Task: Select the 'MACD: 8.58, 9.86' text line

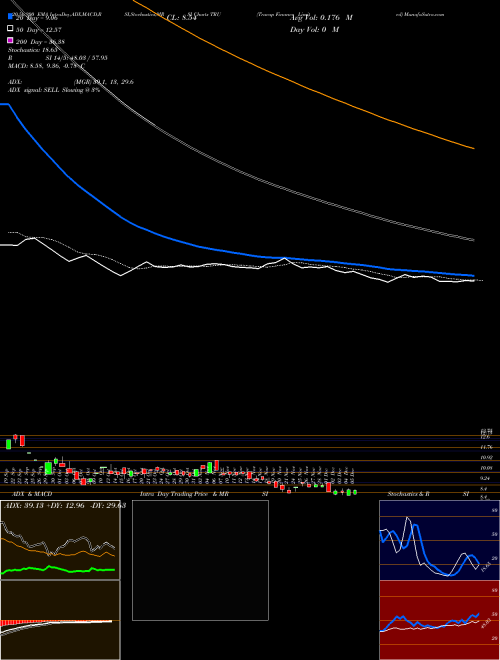Action: point(46,66)
